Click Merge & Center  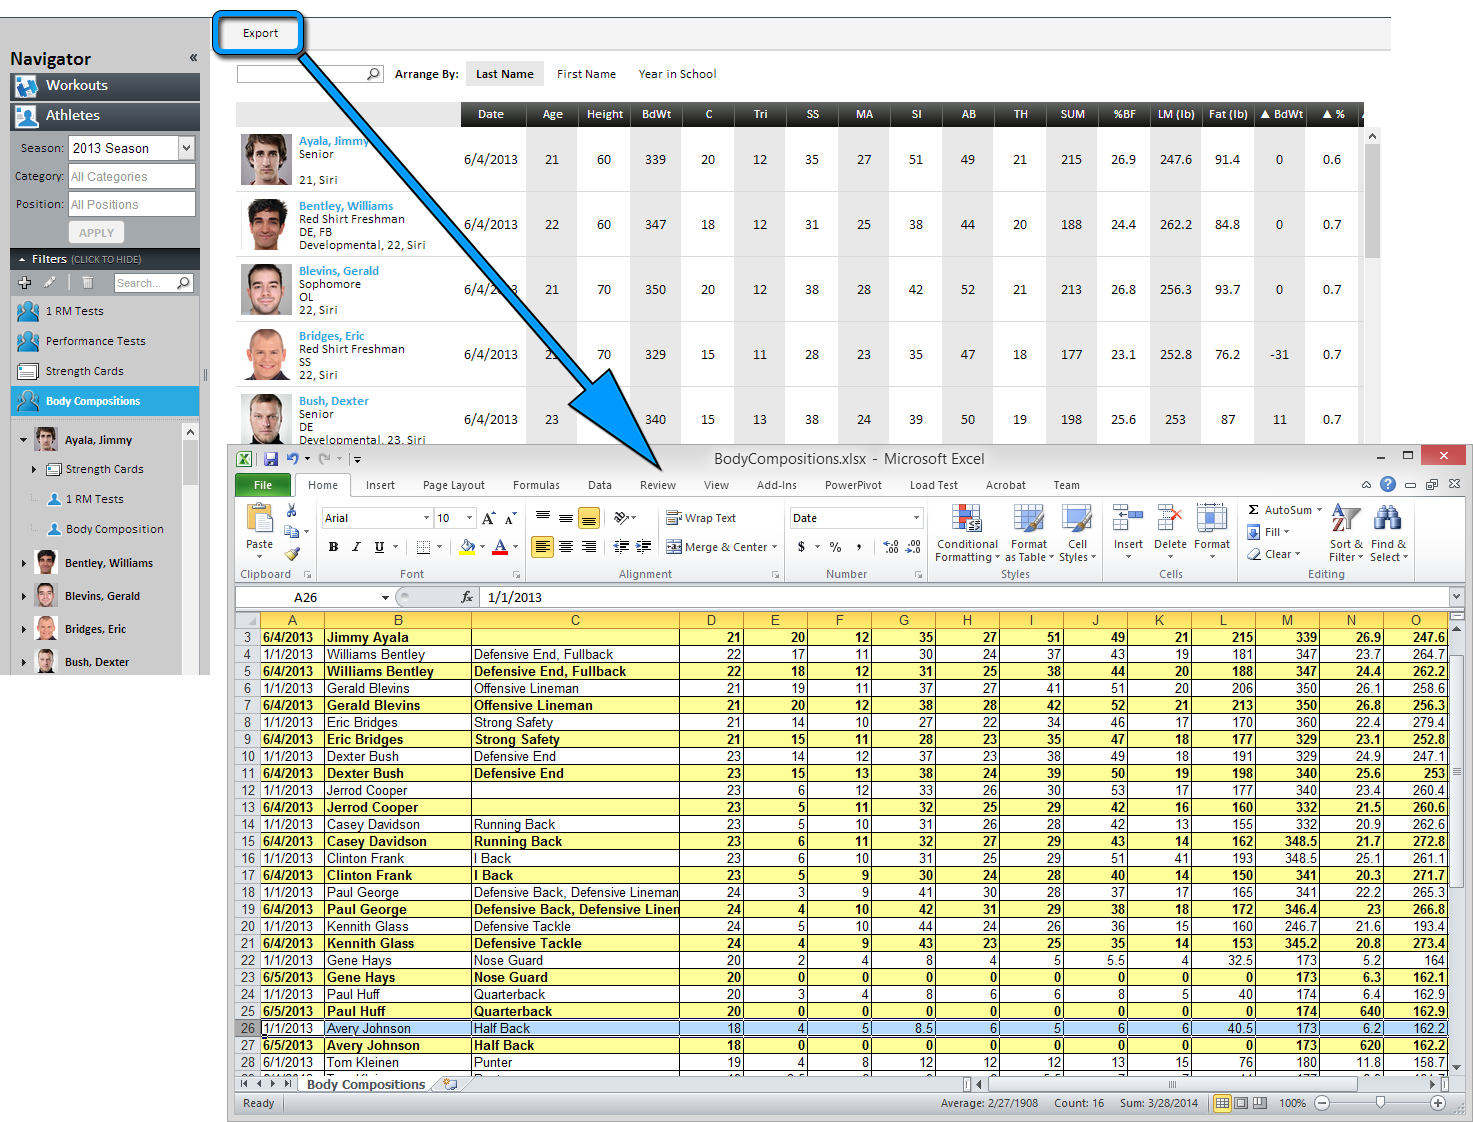(x=721, y=547)
